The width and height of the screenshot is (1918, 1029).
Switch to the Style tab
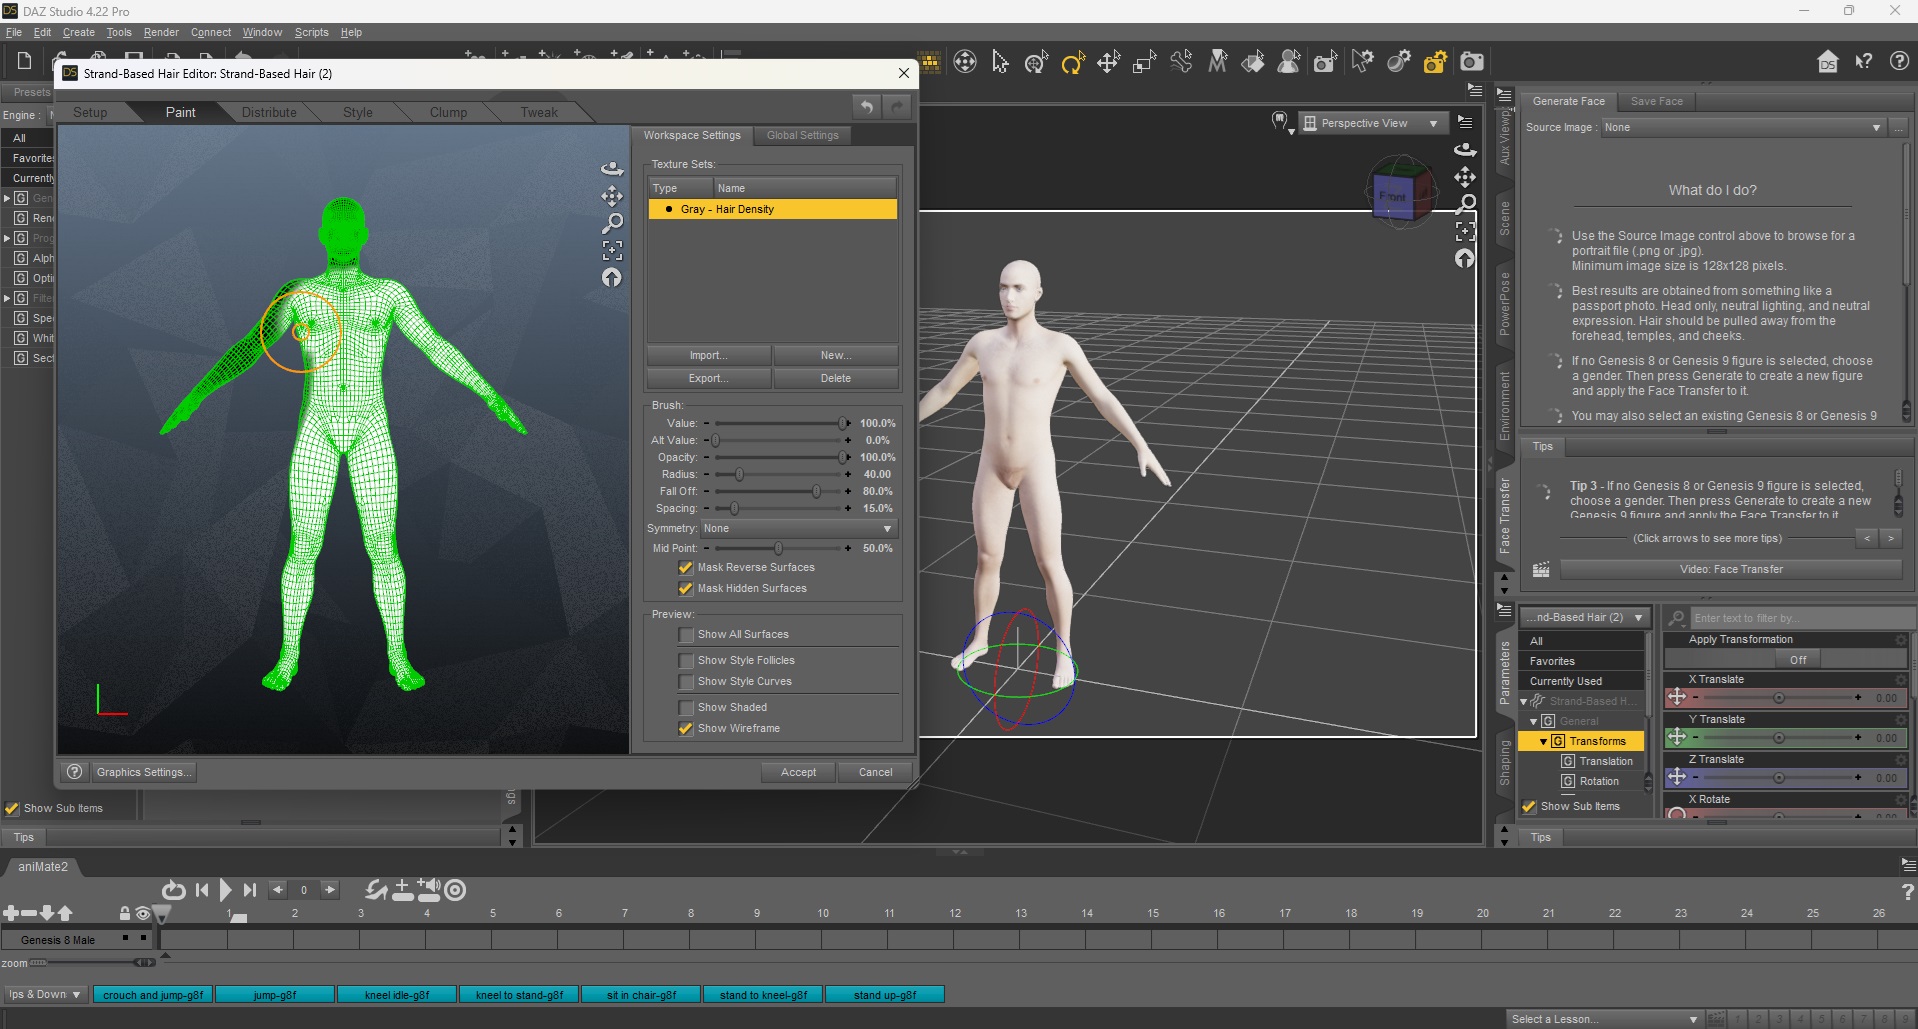click(358, 112)
